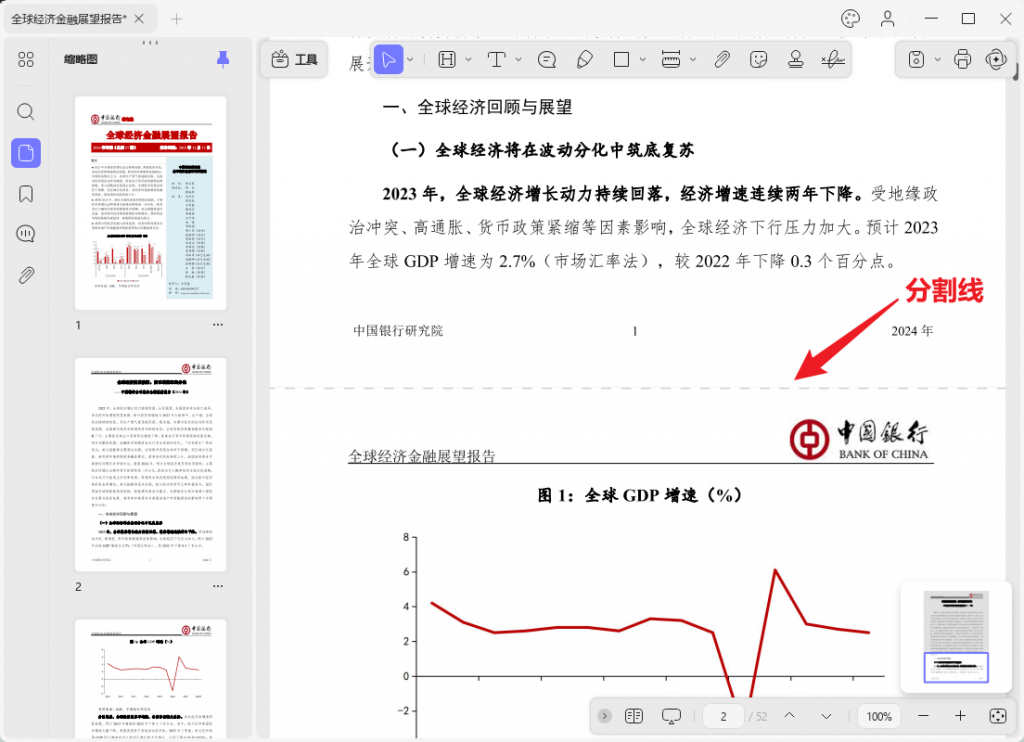Screen dimensions: 1024x742
Task: Select the pencil drawing tool
Action: (x=584, y=59)
